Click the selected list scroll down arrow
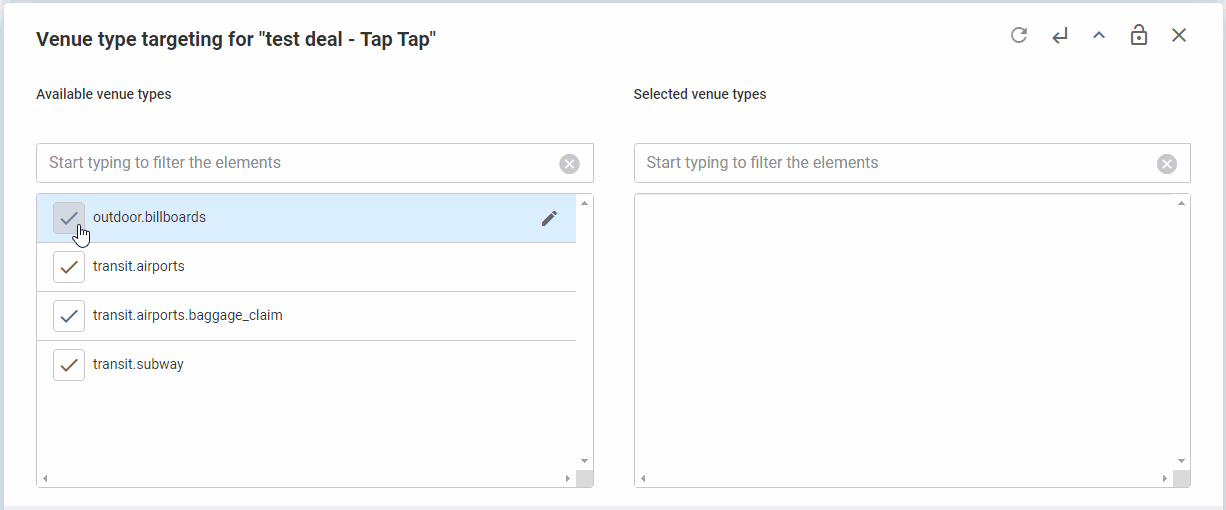 [x=1182, y=461]
